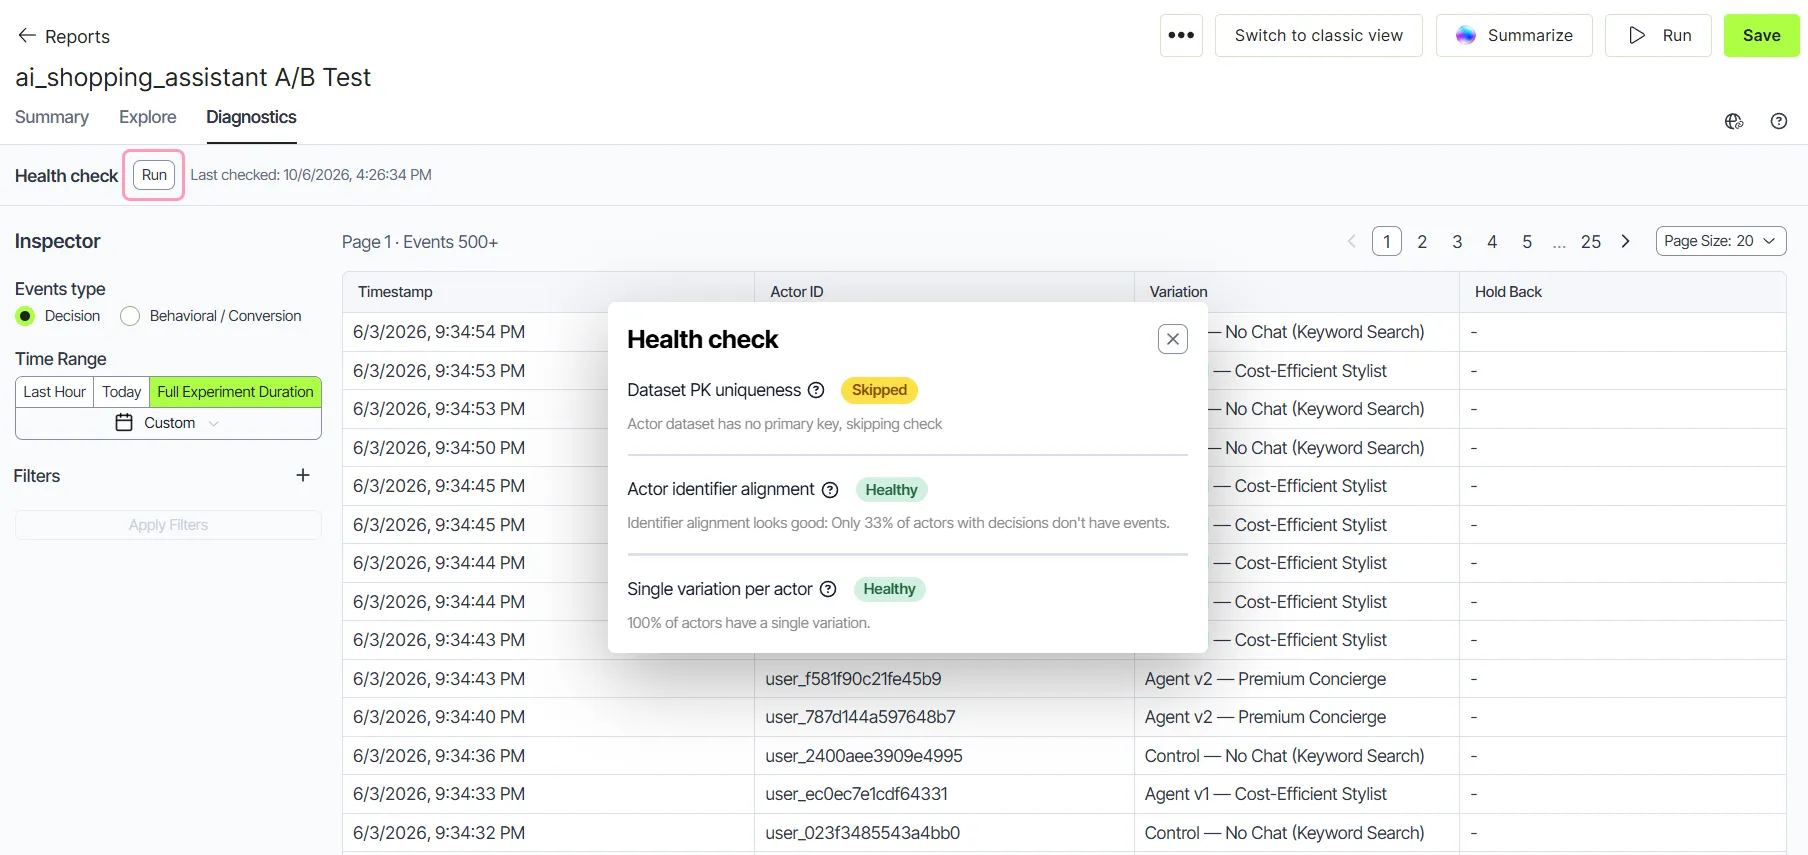
Task: Go to the next page with the right chevron
Action: point(1626,241)
